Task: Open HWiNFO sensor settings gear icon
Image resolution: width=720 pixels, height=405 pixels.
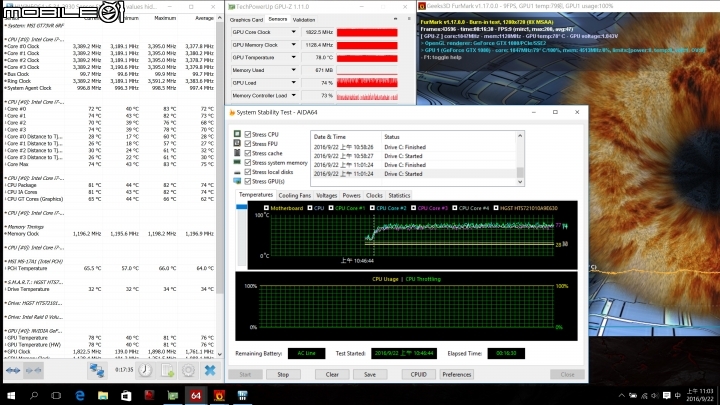Action: pos(188,370)
